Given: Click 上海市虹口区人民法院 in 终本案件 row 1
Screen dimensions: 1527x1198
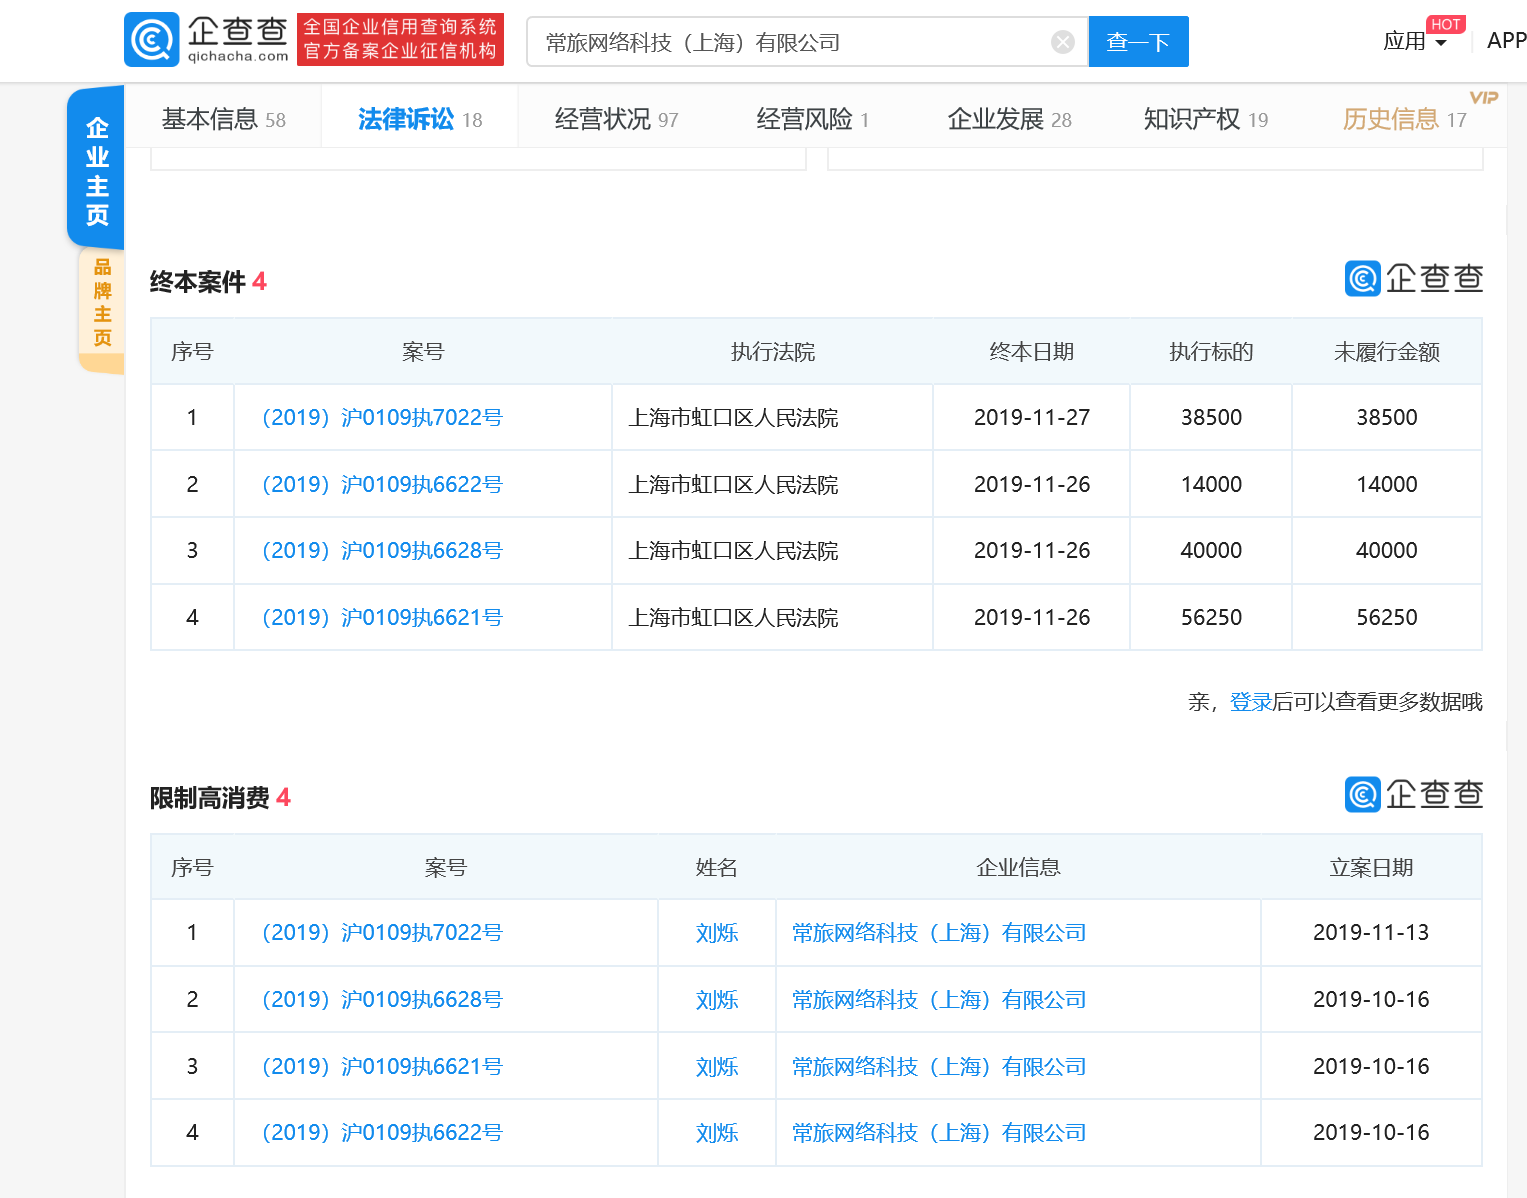Looking at the screenshot, I should [x=733, y=418].
